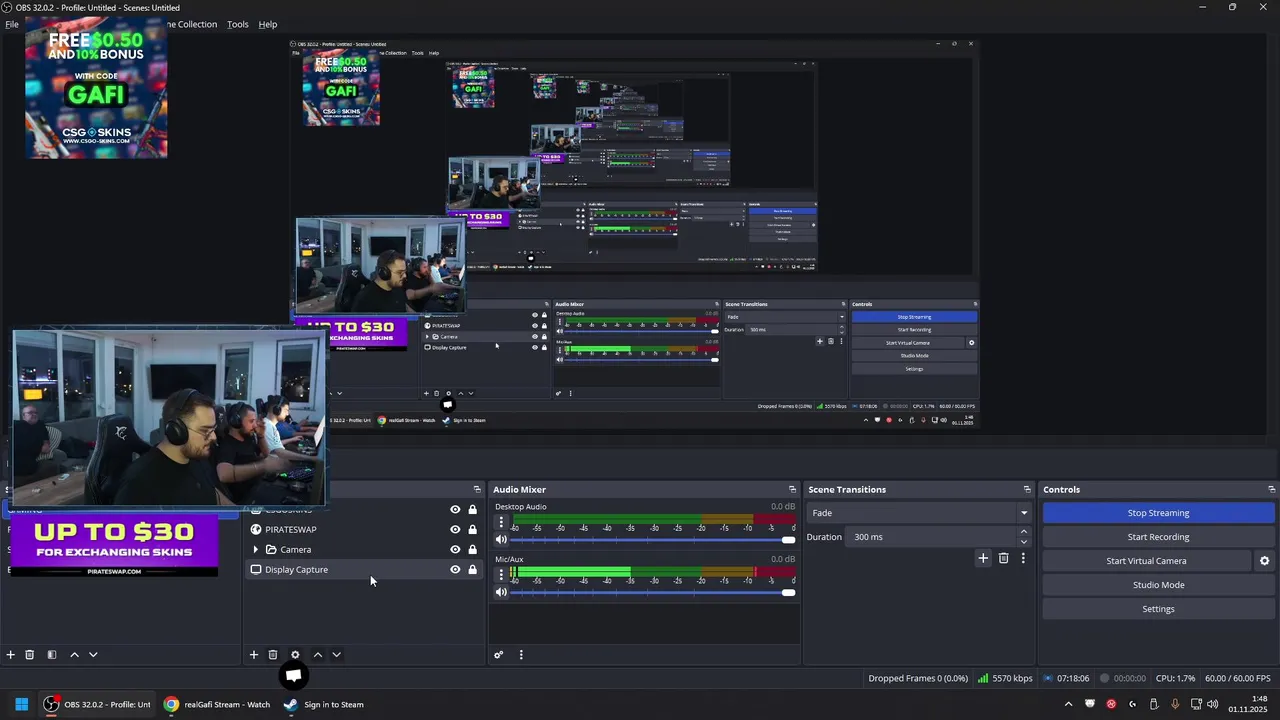This screenshot has height=720, width=1280.
Task: Open the Fade transition dropdown
Action: (920, 513)
